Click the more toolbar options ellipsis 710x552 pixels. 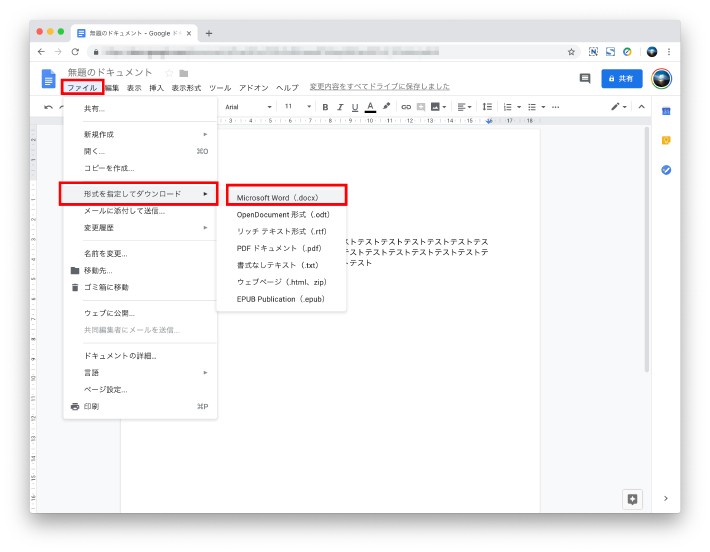(556, 107)
